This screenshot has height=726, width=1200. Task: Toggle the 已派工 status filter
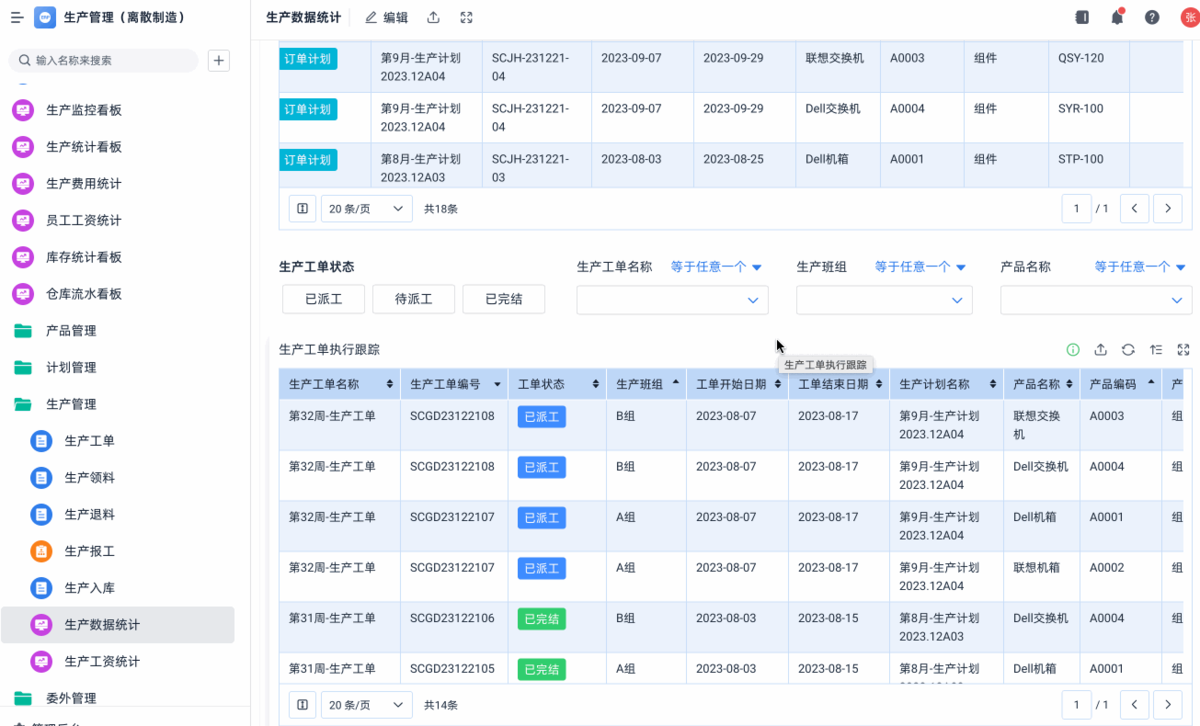point(323,299)
